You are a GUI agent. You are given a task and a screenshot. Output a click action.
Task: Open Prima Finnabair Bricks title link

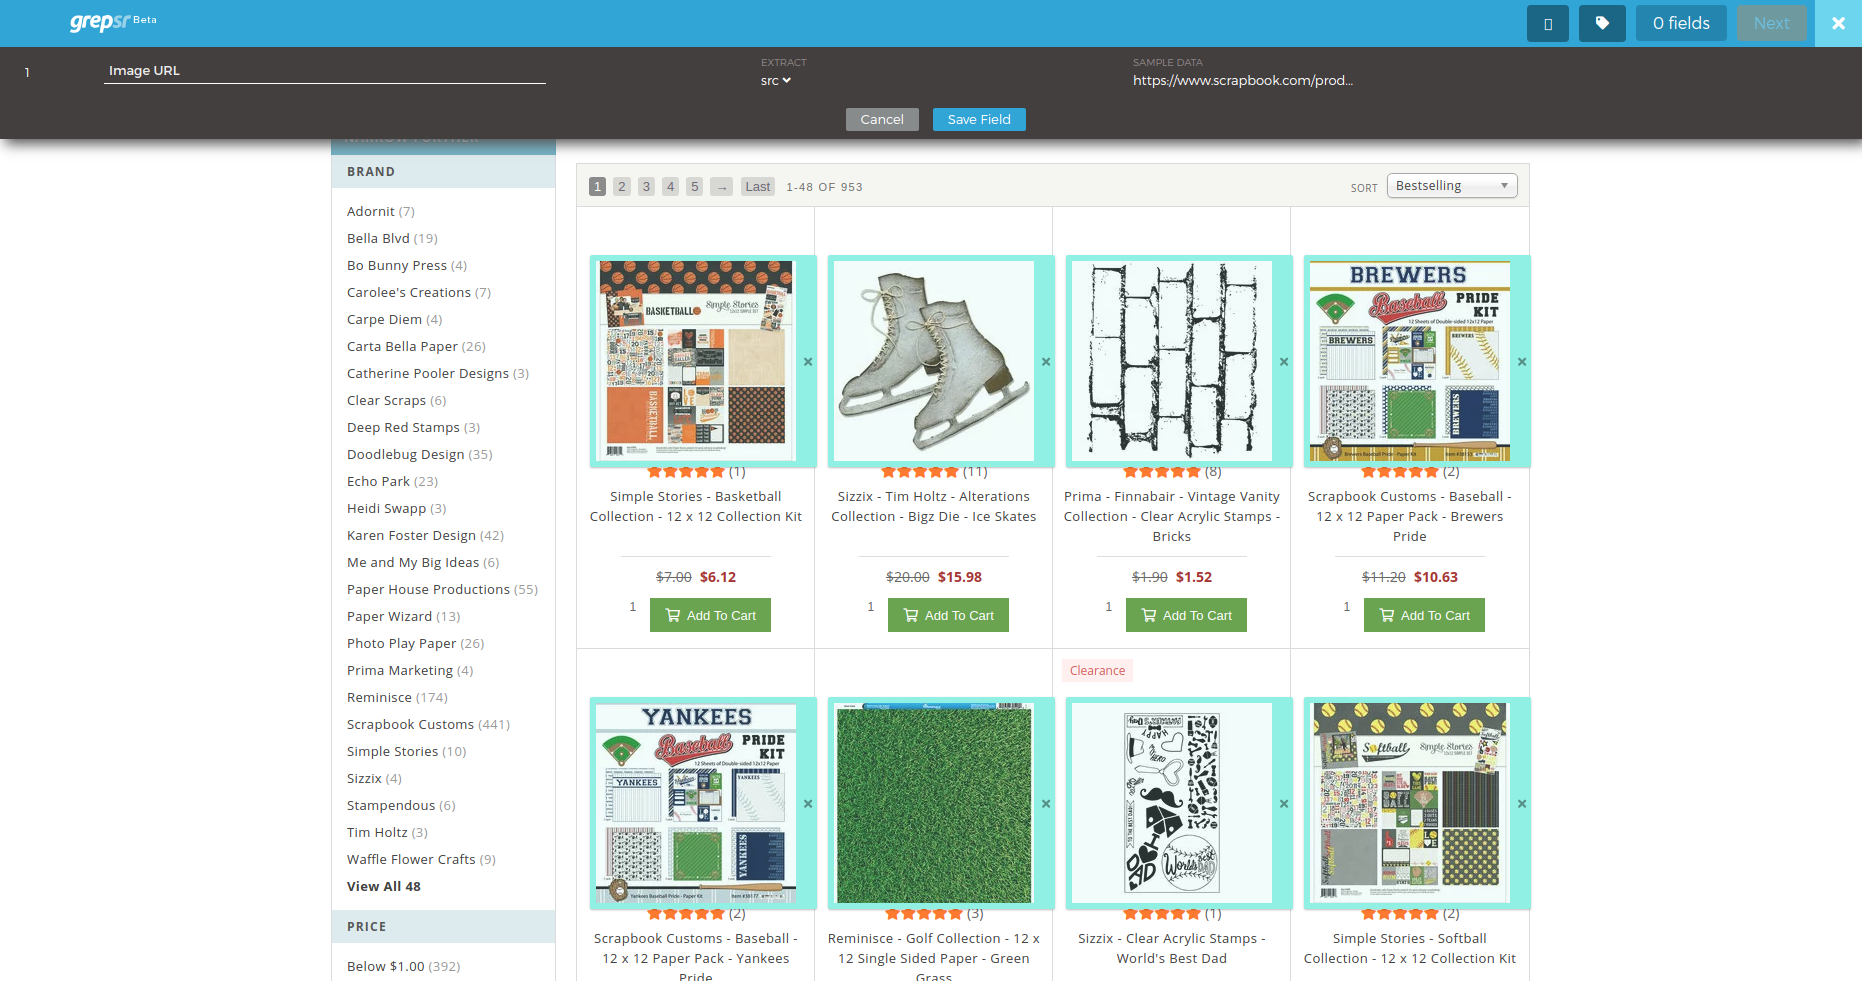coord(1172,517)
